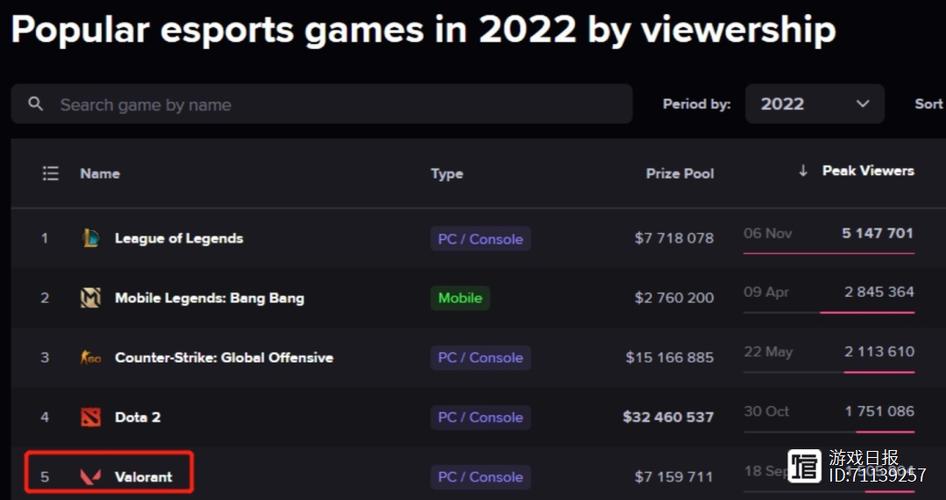Click the sort arrow next to Peak Viewers
This screenshot has width=946, height=500.
coord(802,171)
